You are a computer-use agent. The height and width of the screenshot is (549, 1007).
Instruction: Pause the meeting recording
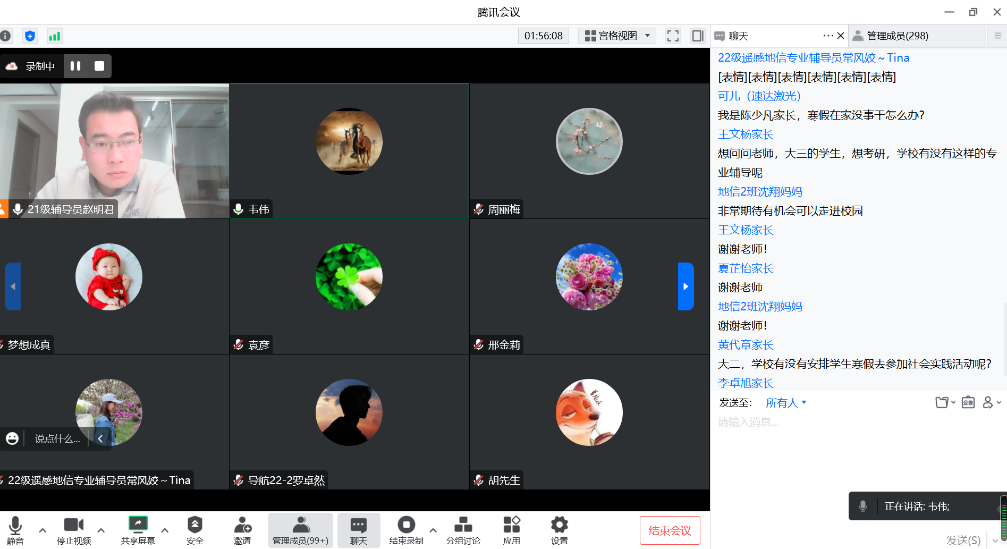click(x=75, y=66)
